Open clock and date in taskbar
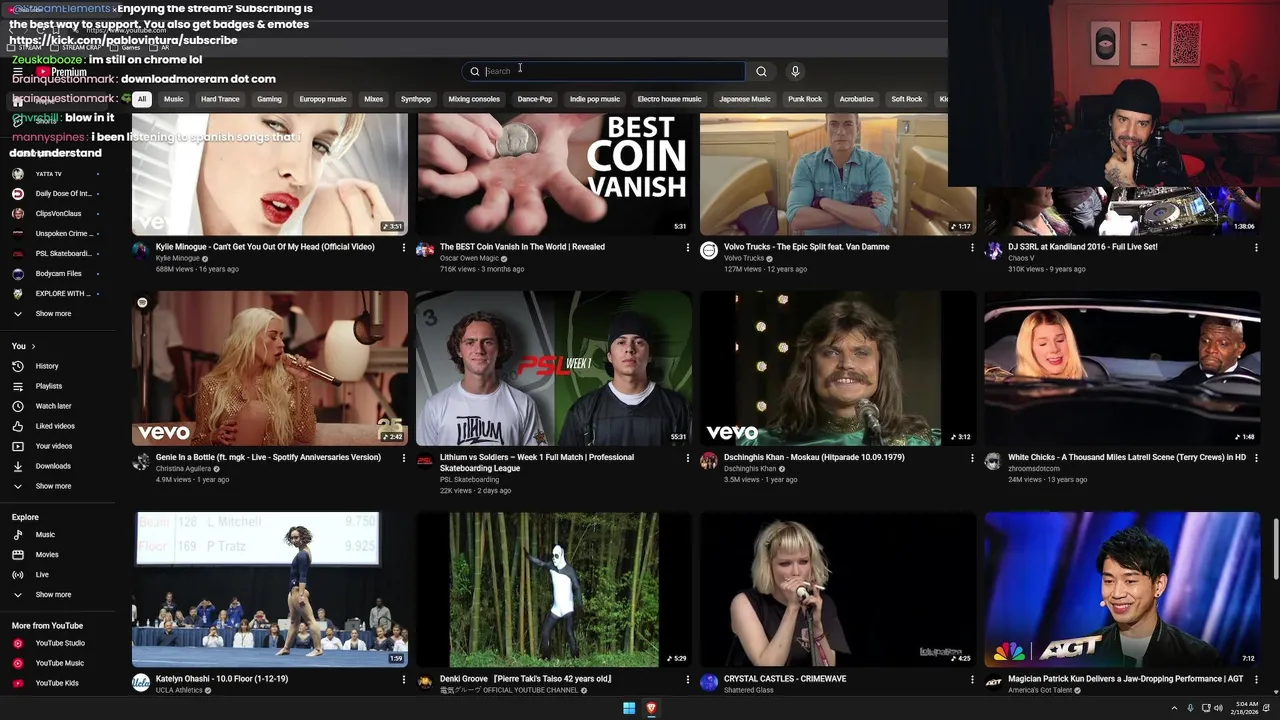This screenshot has height=720, width=1280. (1245, 708)
